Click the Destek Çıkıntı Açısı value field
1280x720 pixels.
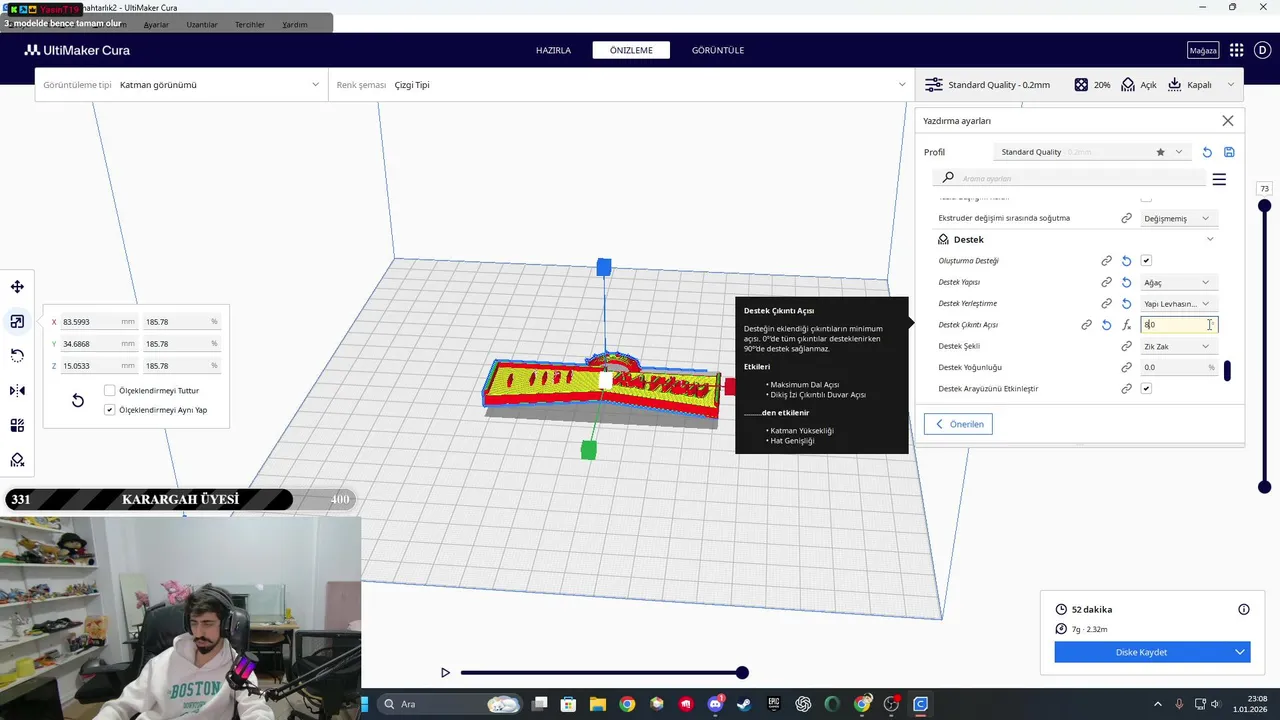click(x=1179, y=325)
